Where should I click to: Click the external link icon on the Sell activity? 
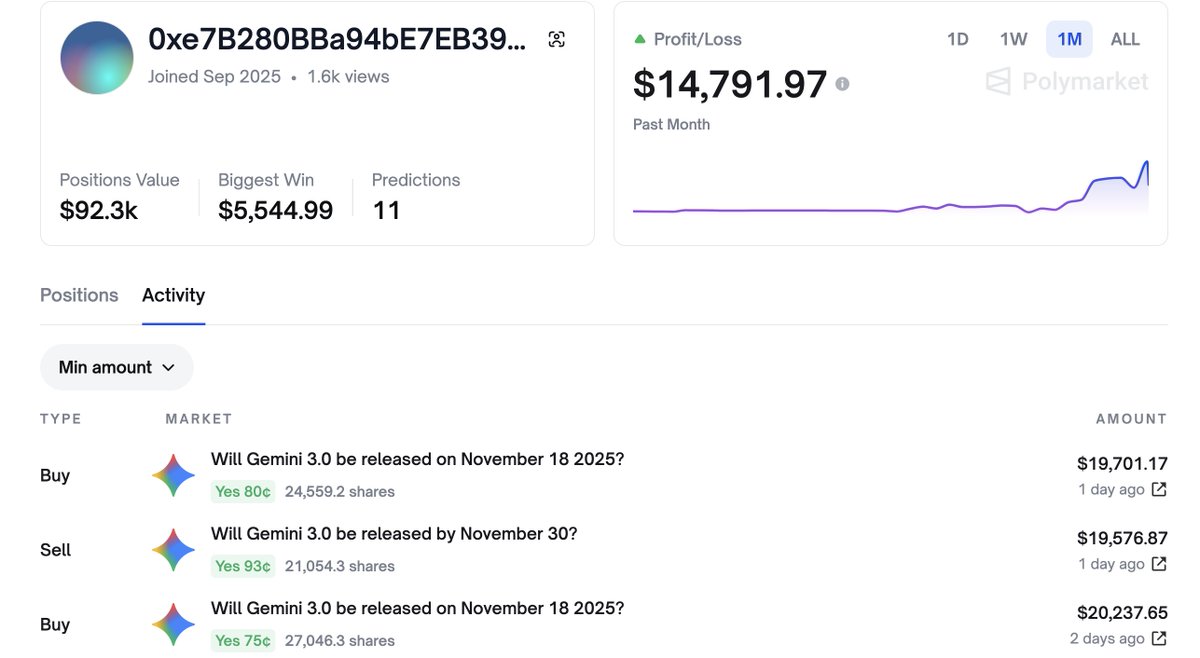[1159, 564]
